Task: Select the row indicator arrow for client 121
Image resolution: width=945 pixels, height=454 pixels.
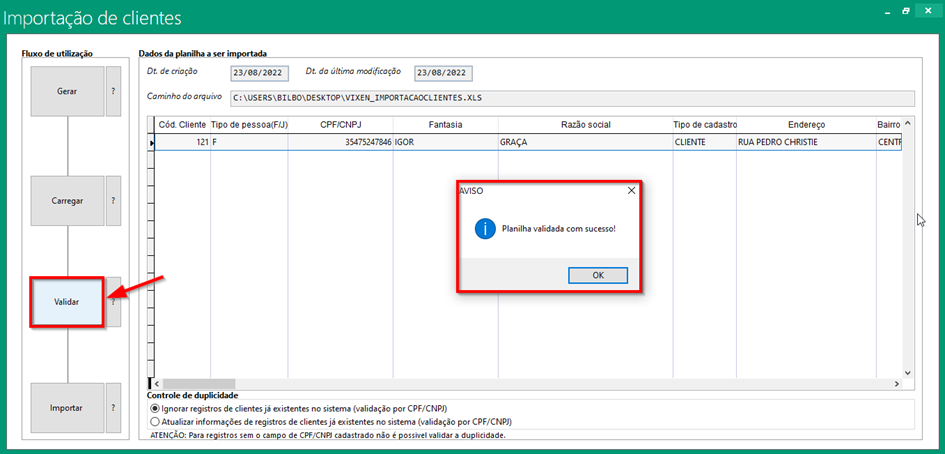Action: pyautogui.click(x=152, y=143)
